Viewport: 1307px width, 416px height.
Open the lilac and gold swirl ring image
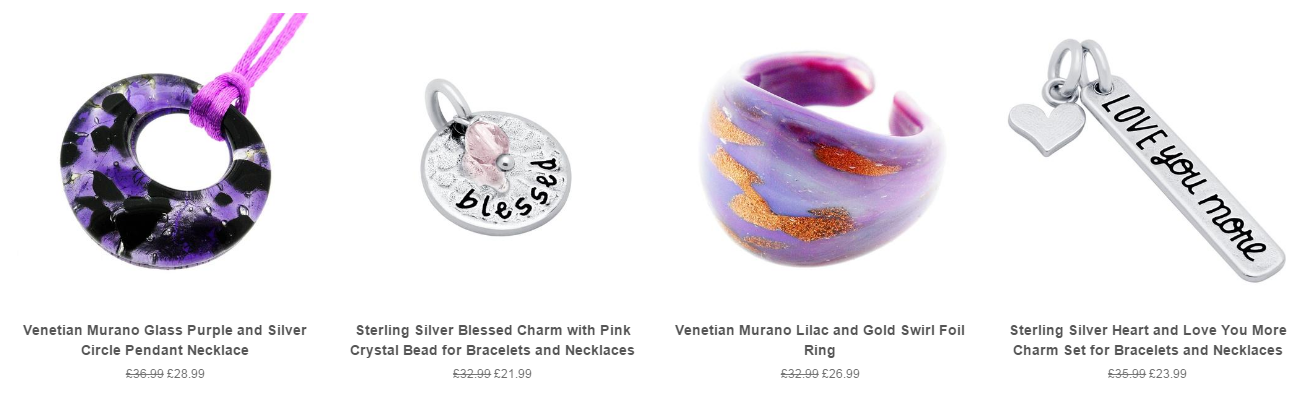pyautogui.click(x=822, y=160)
